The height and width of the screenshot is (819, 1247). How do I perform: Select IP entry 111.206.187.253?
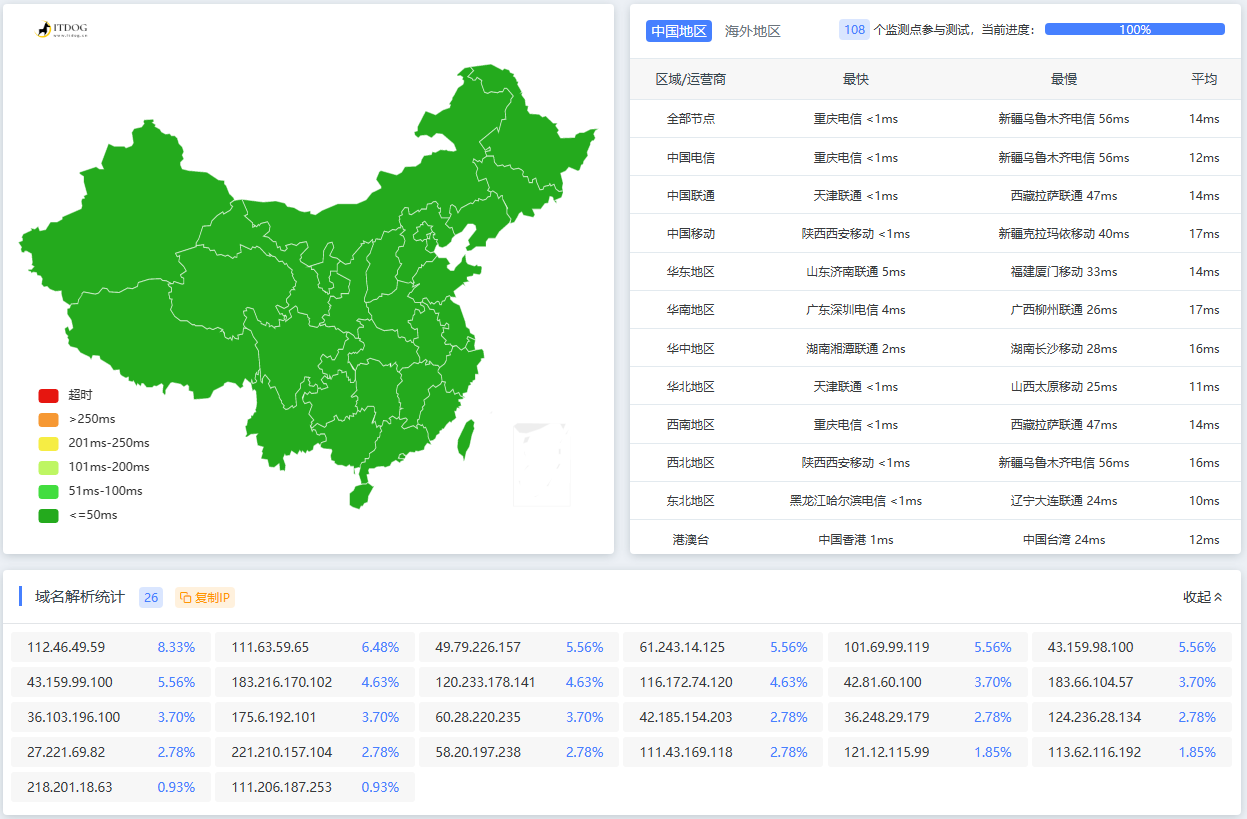tap(281, 787)
